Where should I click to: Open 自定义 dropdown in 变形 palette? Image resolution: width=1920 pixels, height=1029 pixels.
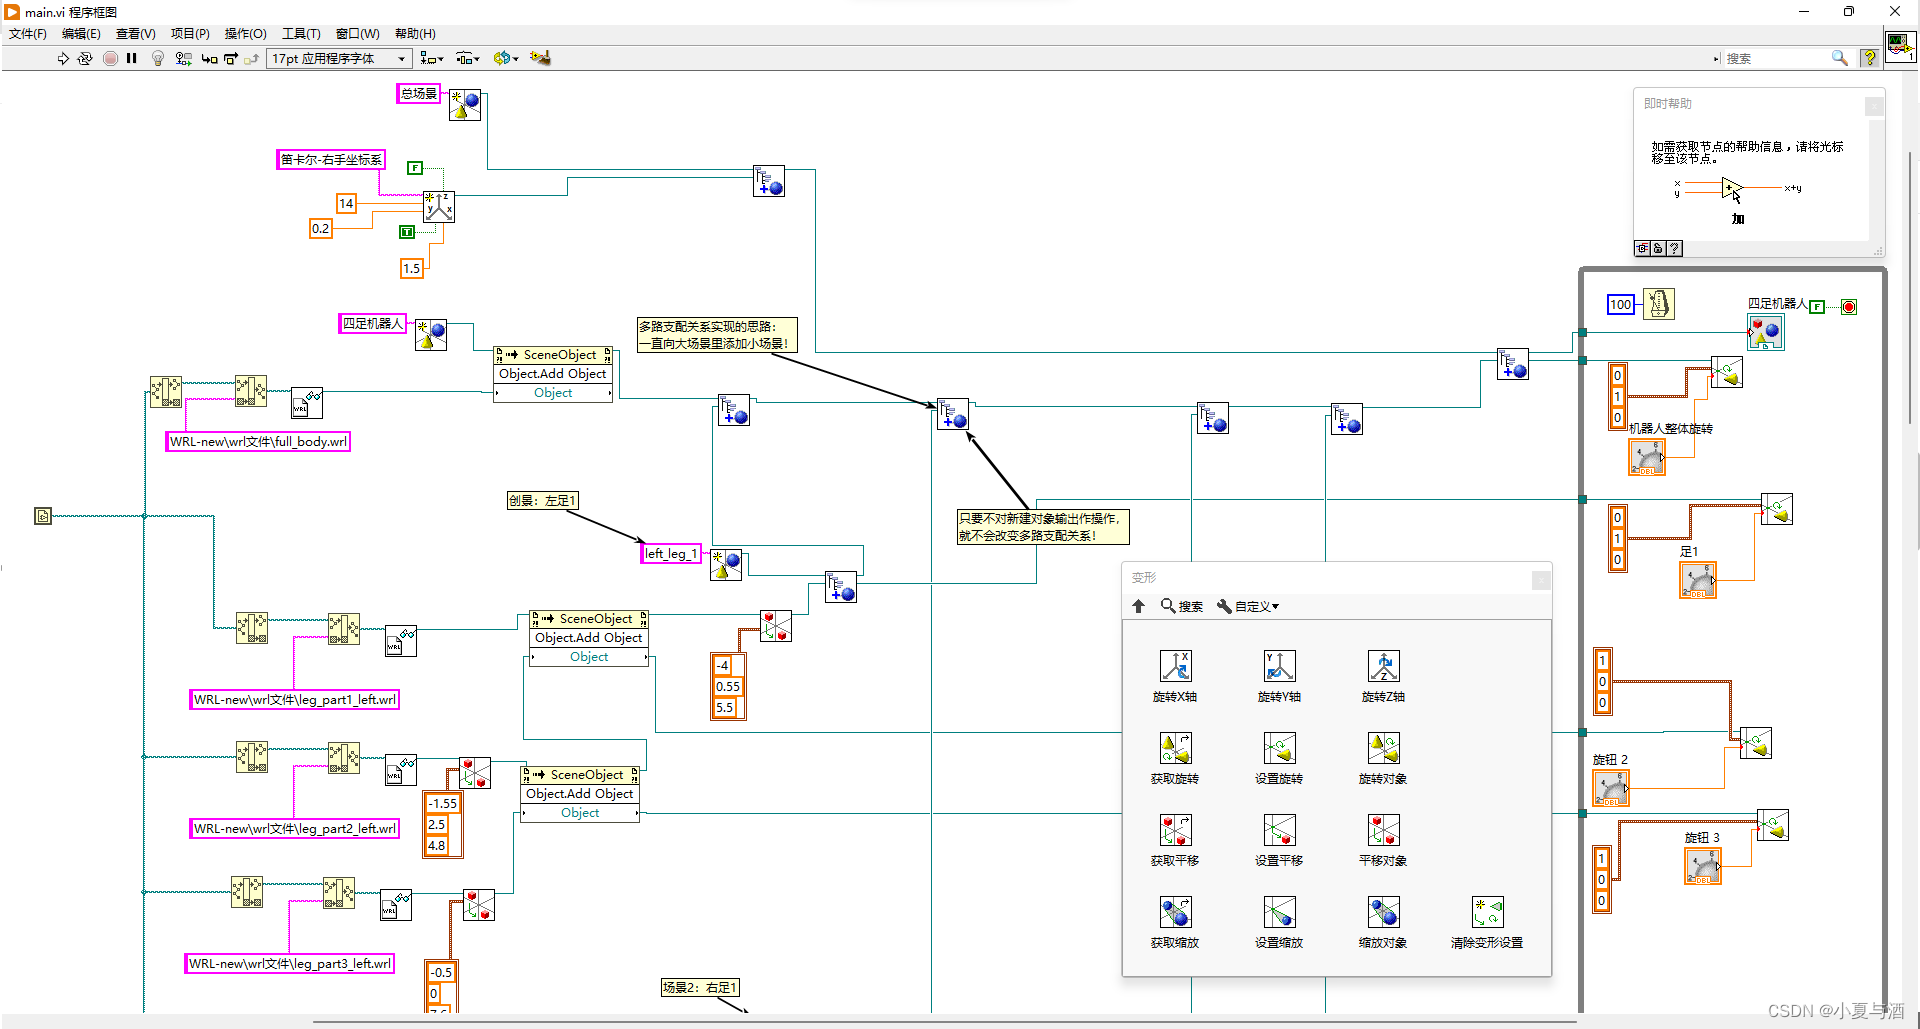pyautogui.click(x=1247, y=606)
